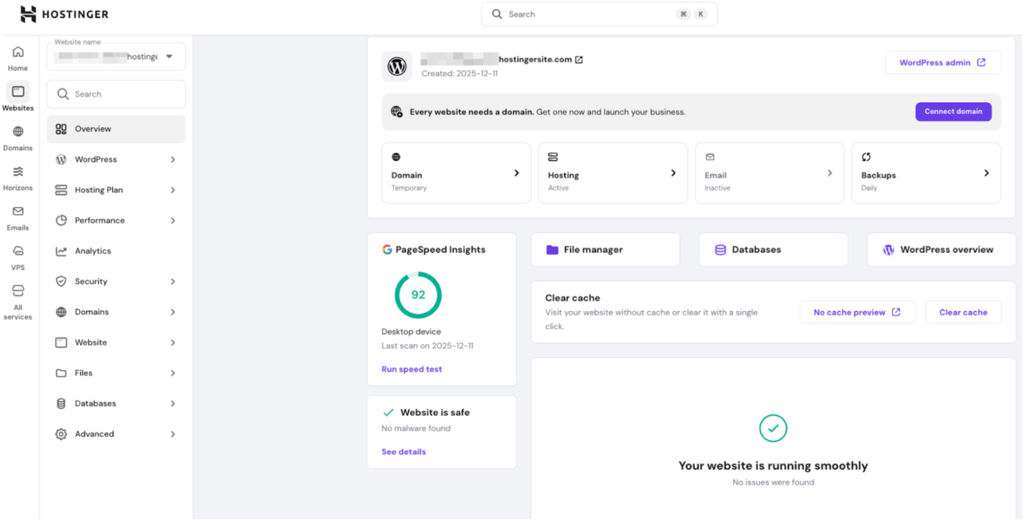
Task: Open VPS in left rail
Action: (x=18, y=257)
